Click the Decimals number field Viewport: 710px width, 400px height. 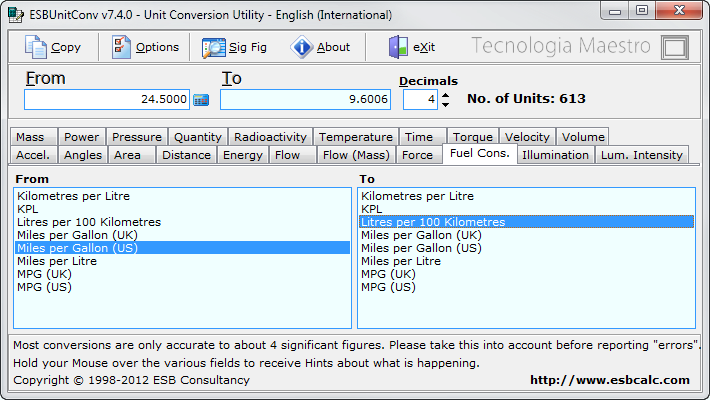point(421,99)
